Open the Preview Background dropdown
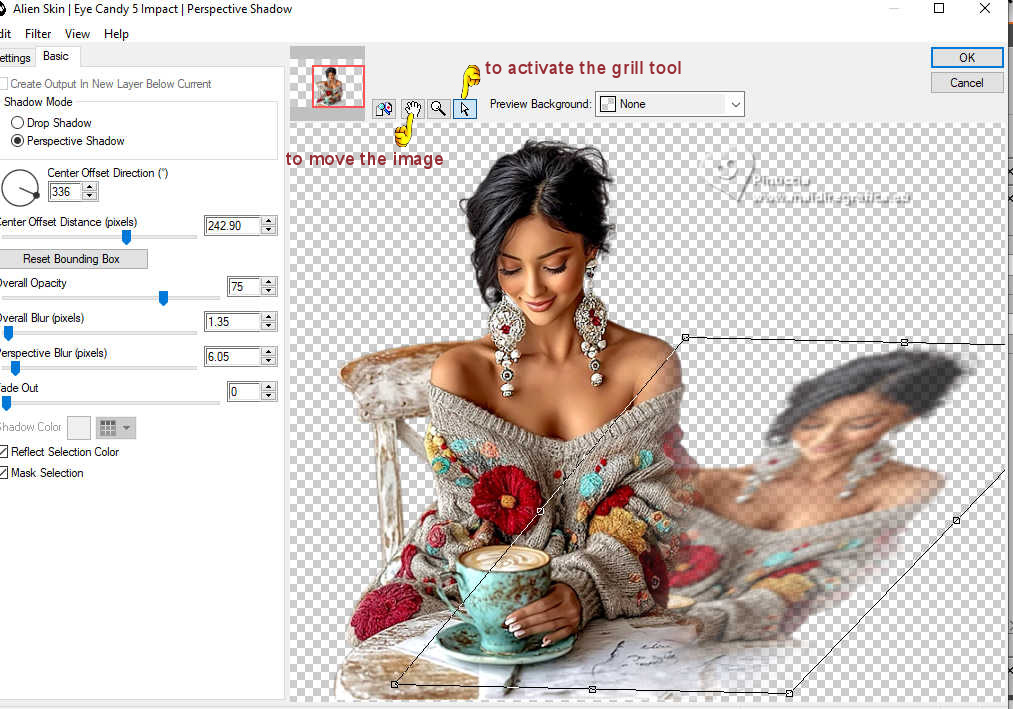This screenshot has width=1013, height=709. (x=669, y=104)
